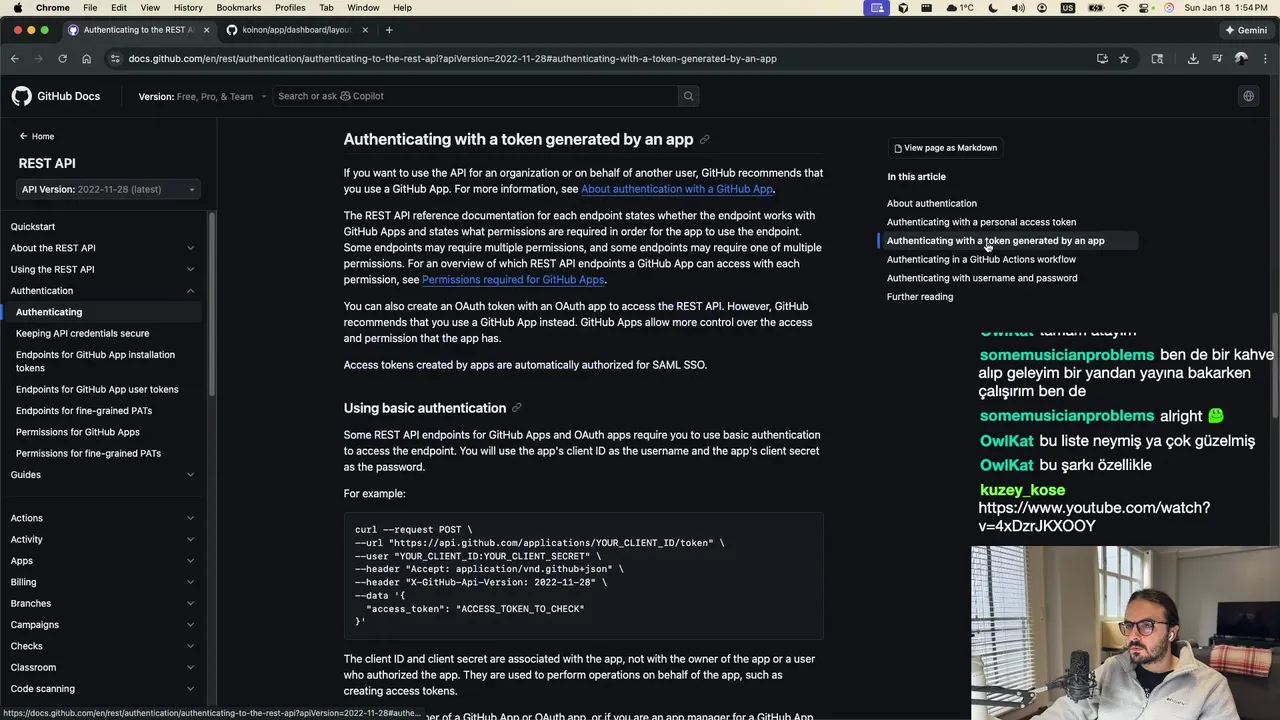Click the page vertical scrollbar
The height and width of the screenshot is (720, 1280).
(1275, 365)
